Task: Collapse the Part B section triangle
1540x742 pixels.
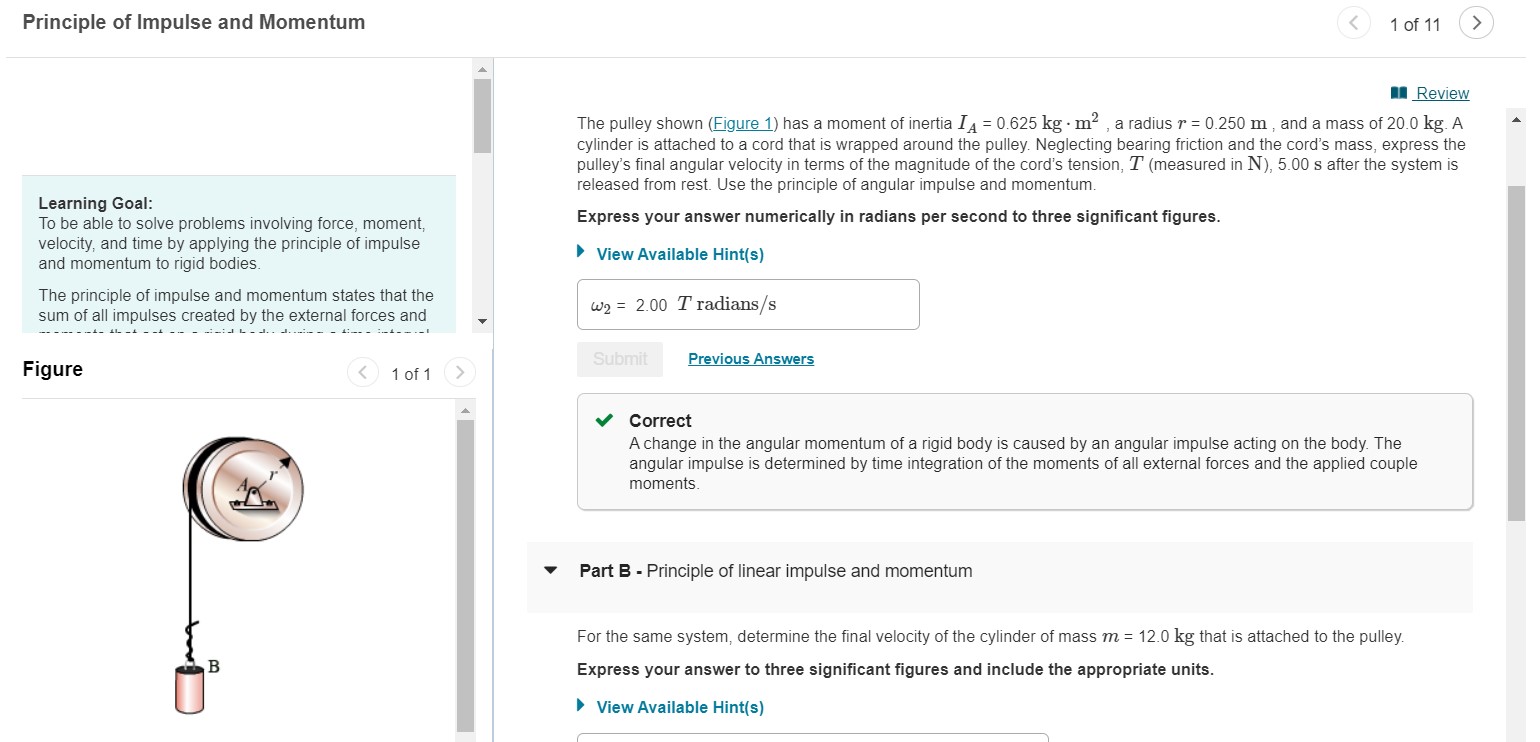Action: coord(549,570)
